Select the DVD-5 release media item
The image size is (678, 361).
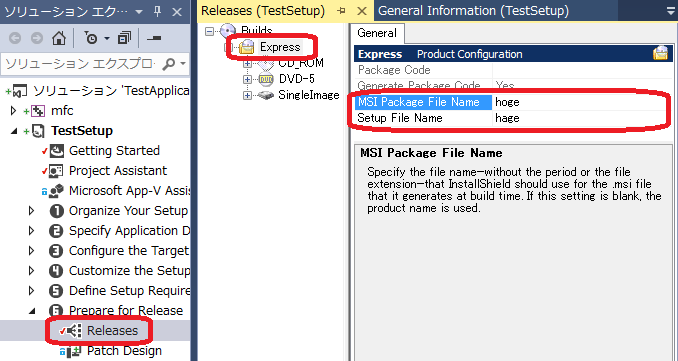pyautogui.click(x=297, y=79)
